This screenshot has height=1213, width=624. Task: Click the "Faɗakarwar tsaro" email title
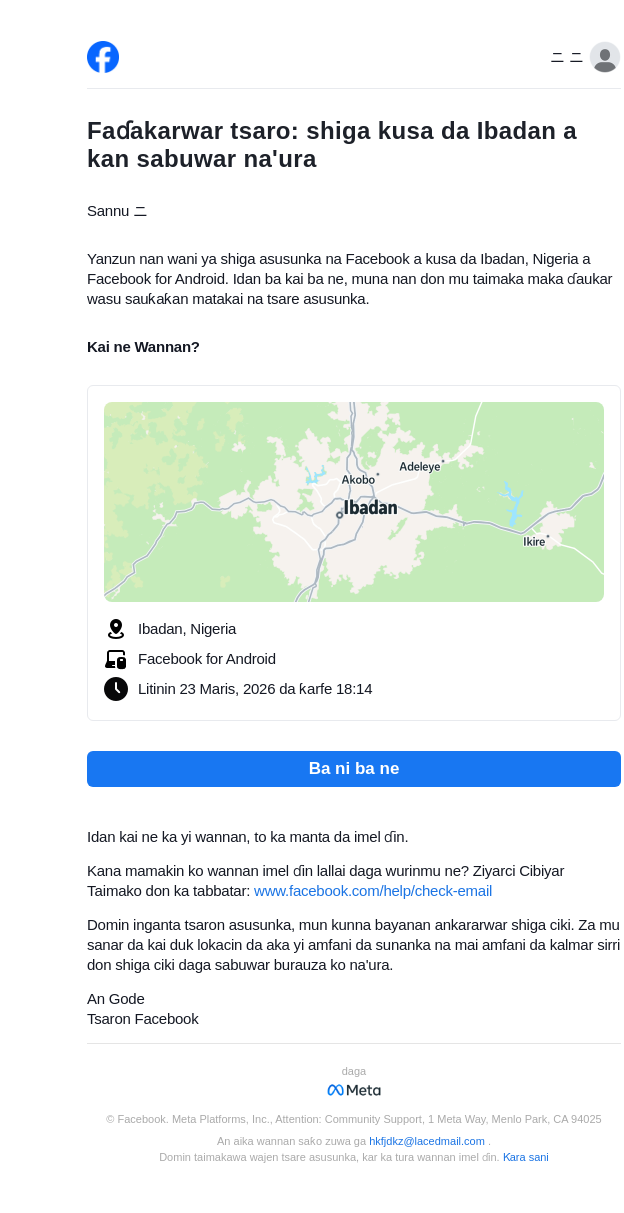point(332,145)
